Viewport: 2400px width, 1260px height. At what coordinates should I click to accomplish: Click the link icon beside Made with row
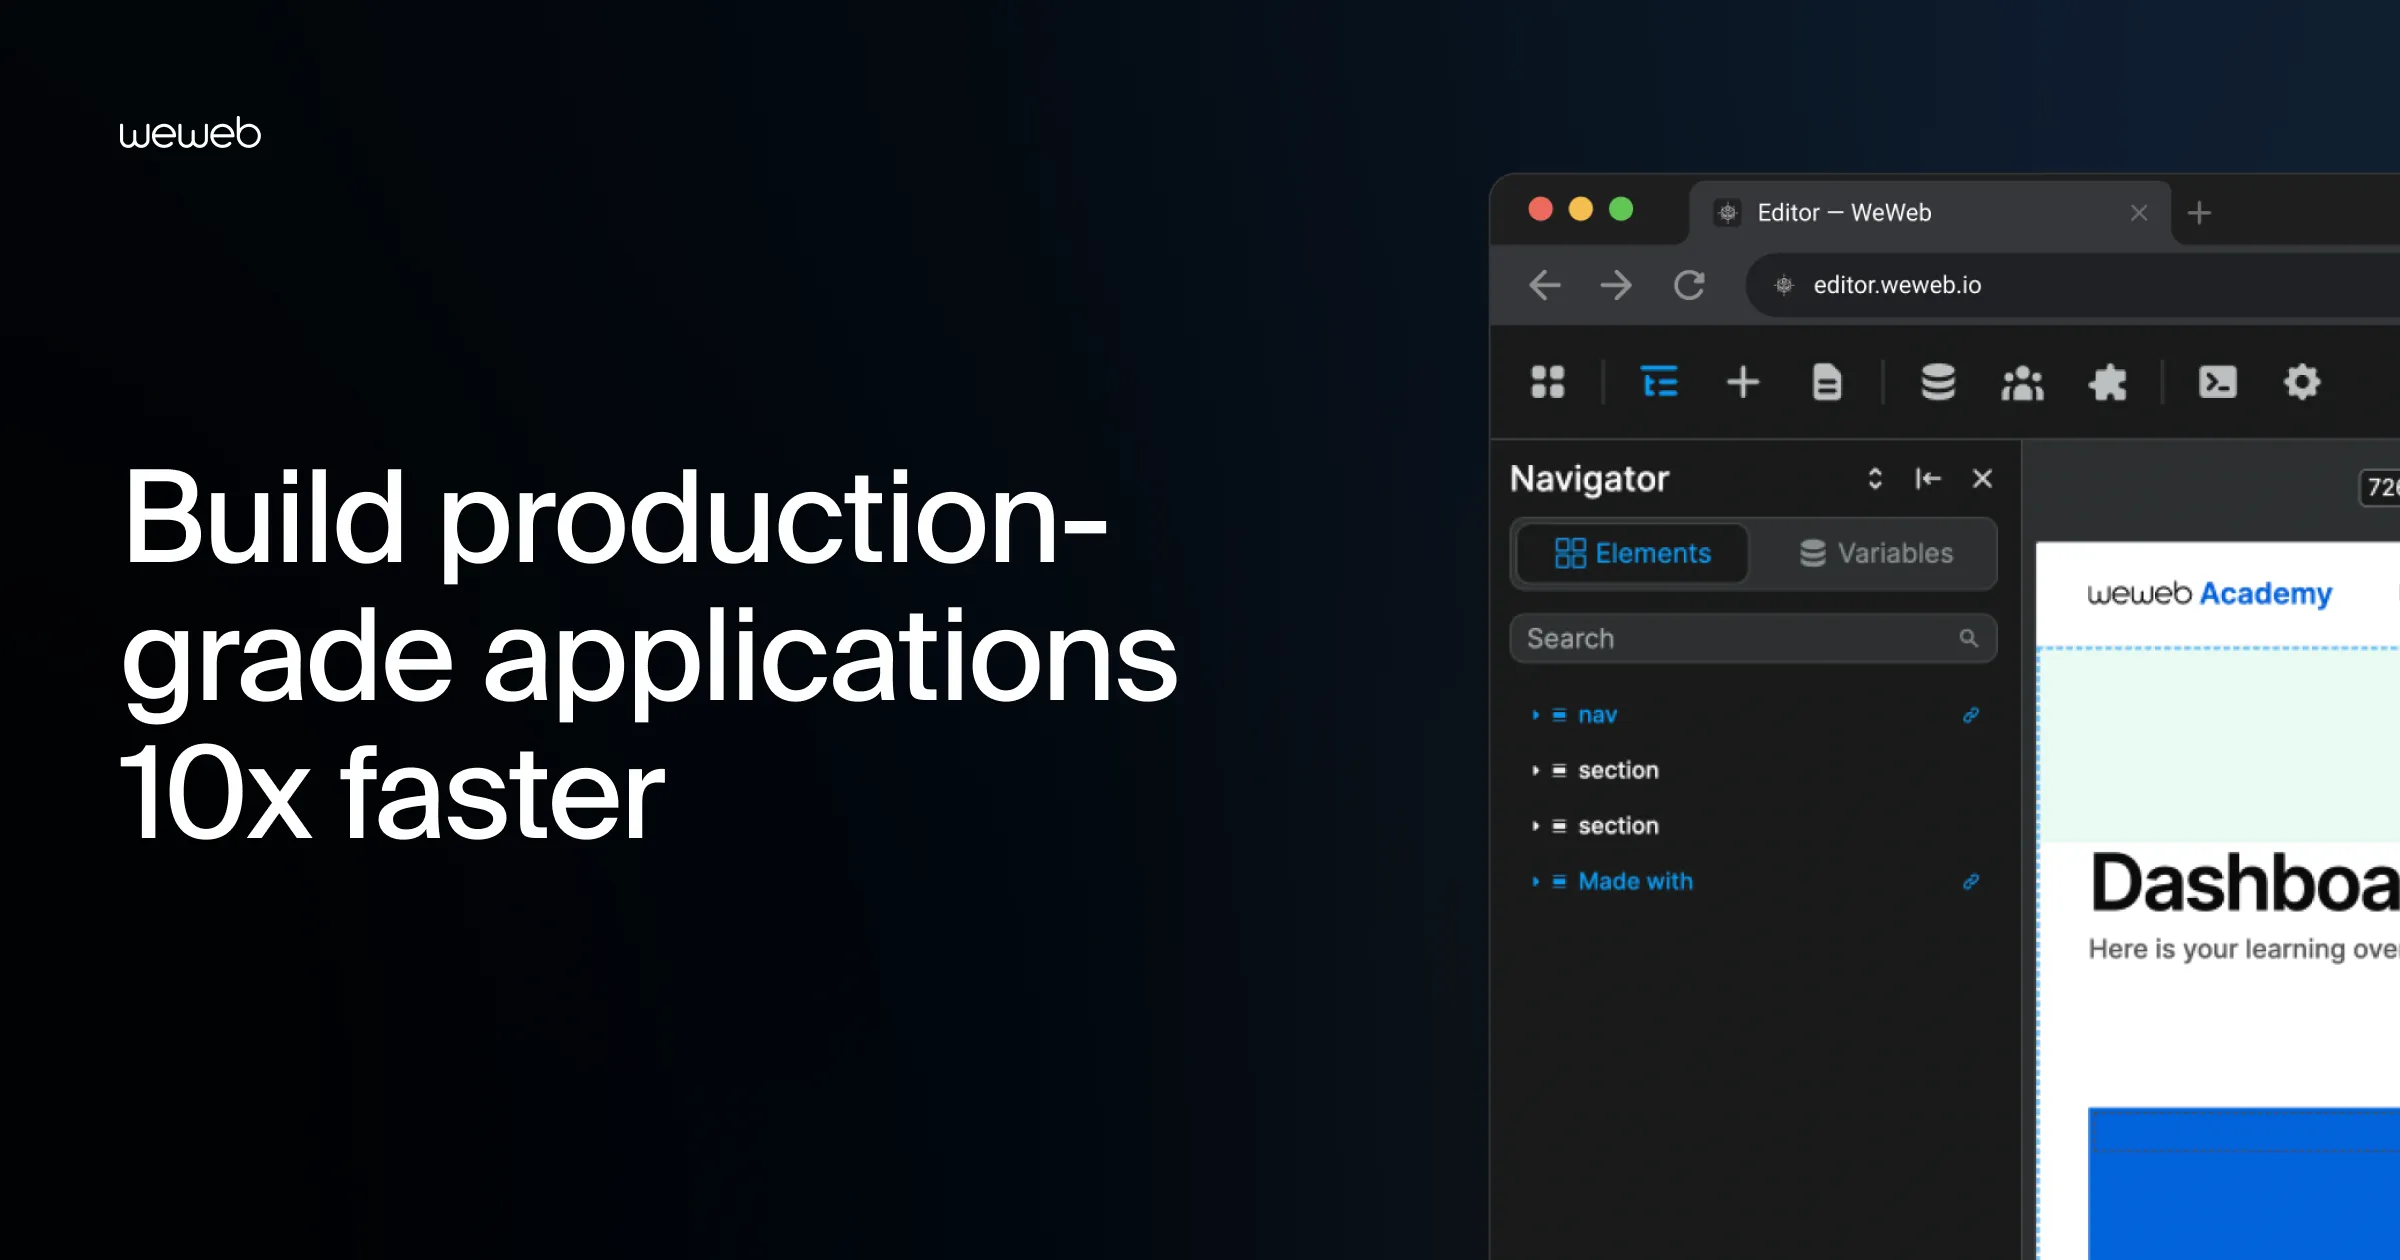click(x=1971, y=881)
